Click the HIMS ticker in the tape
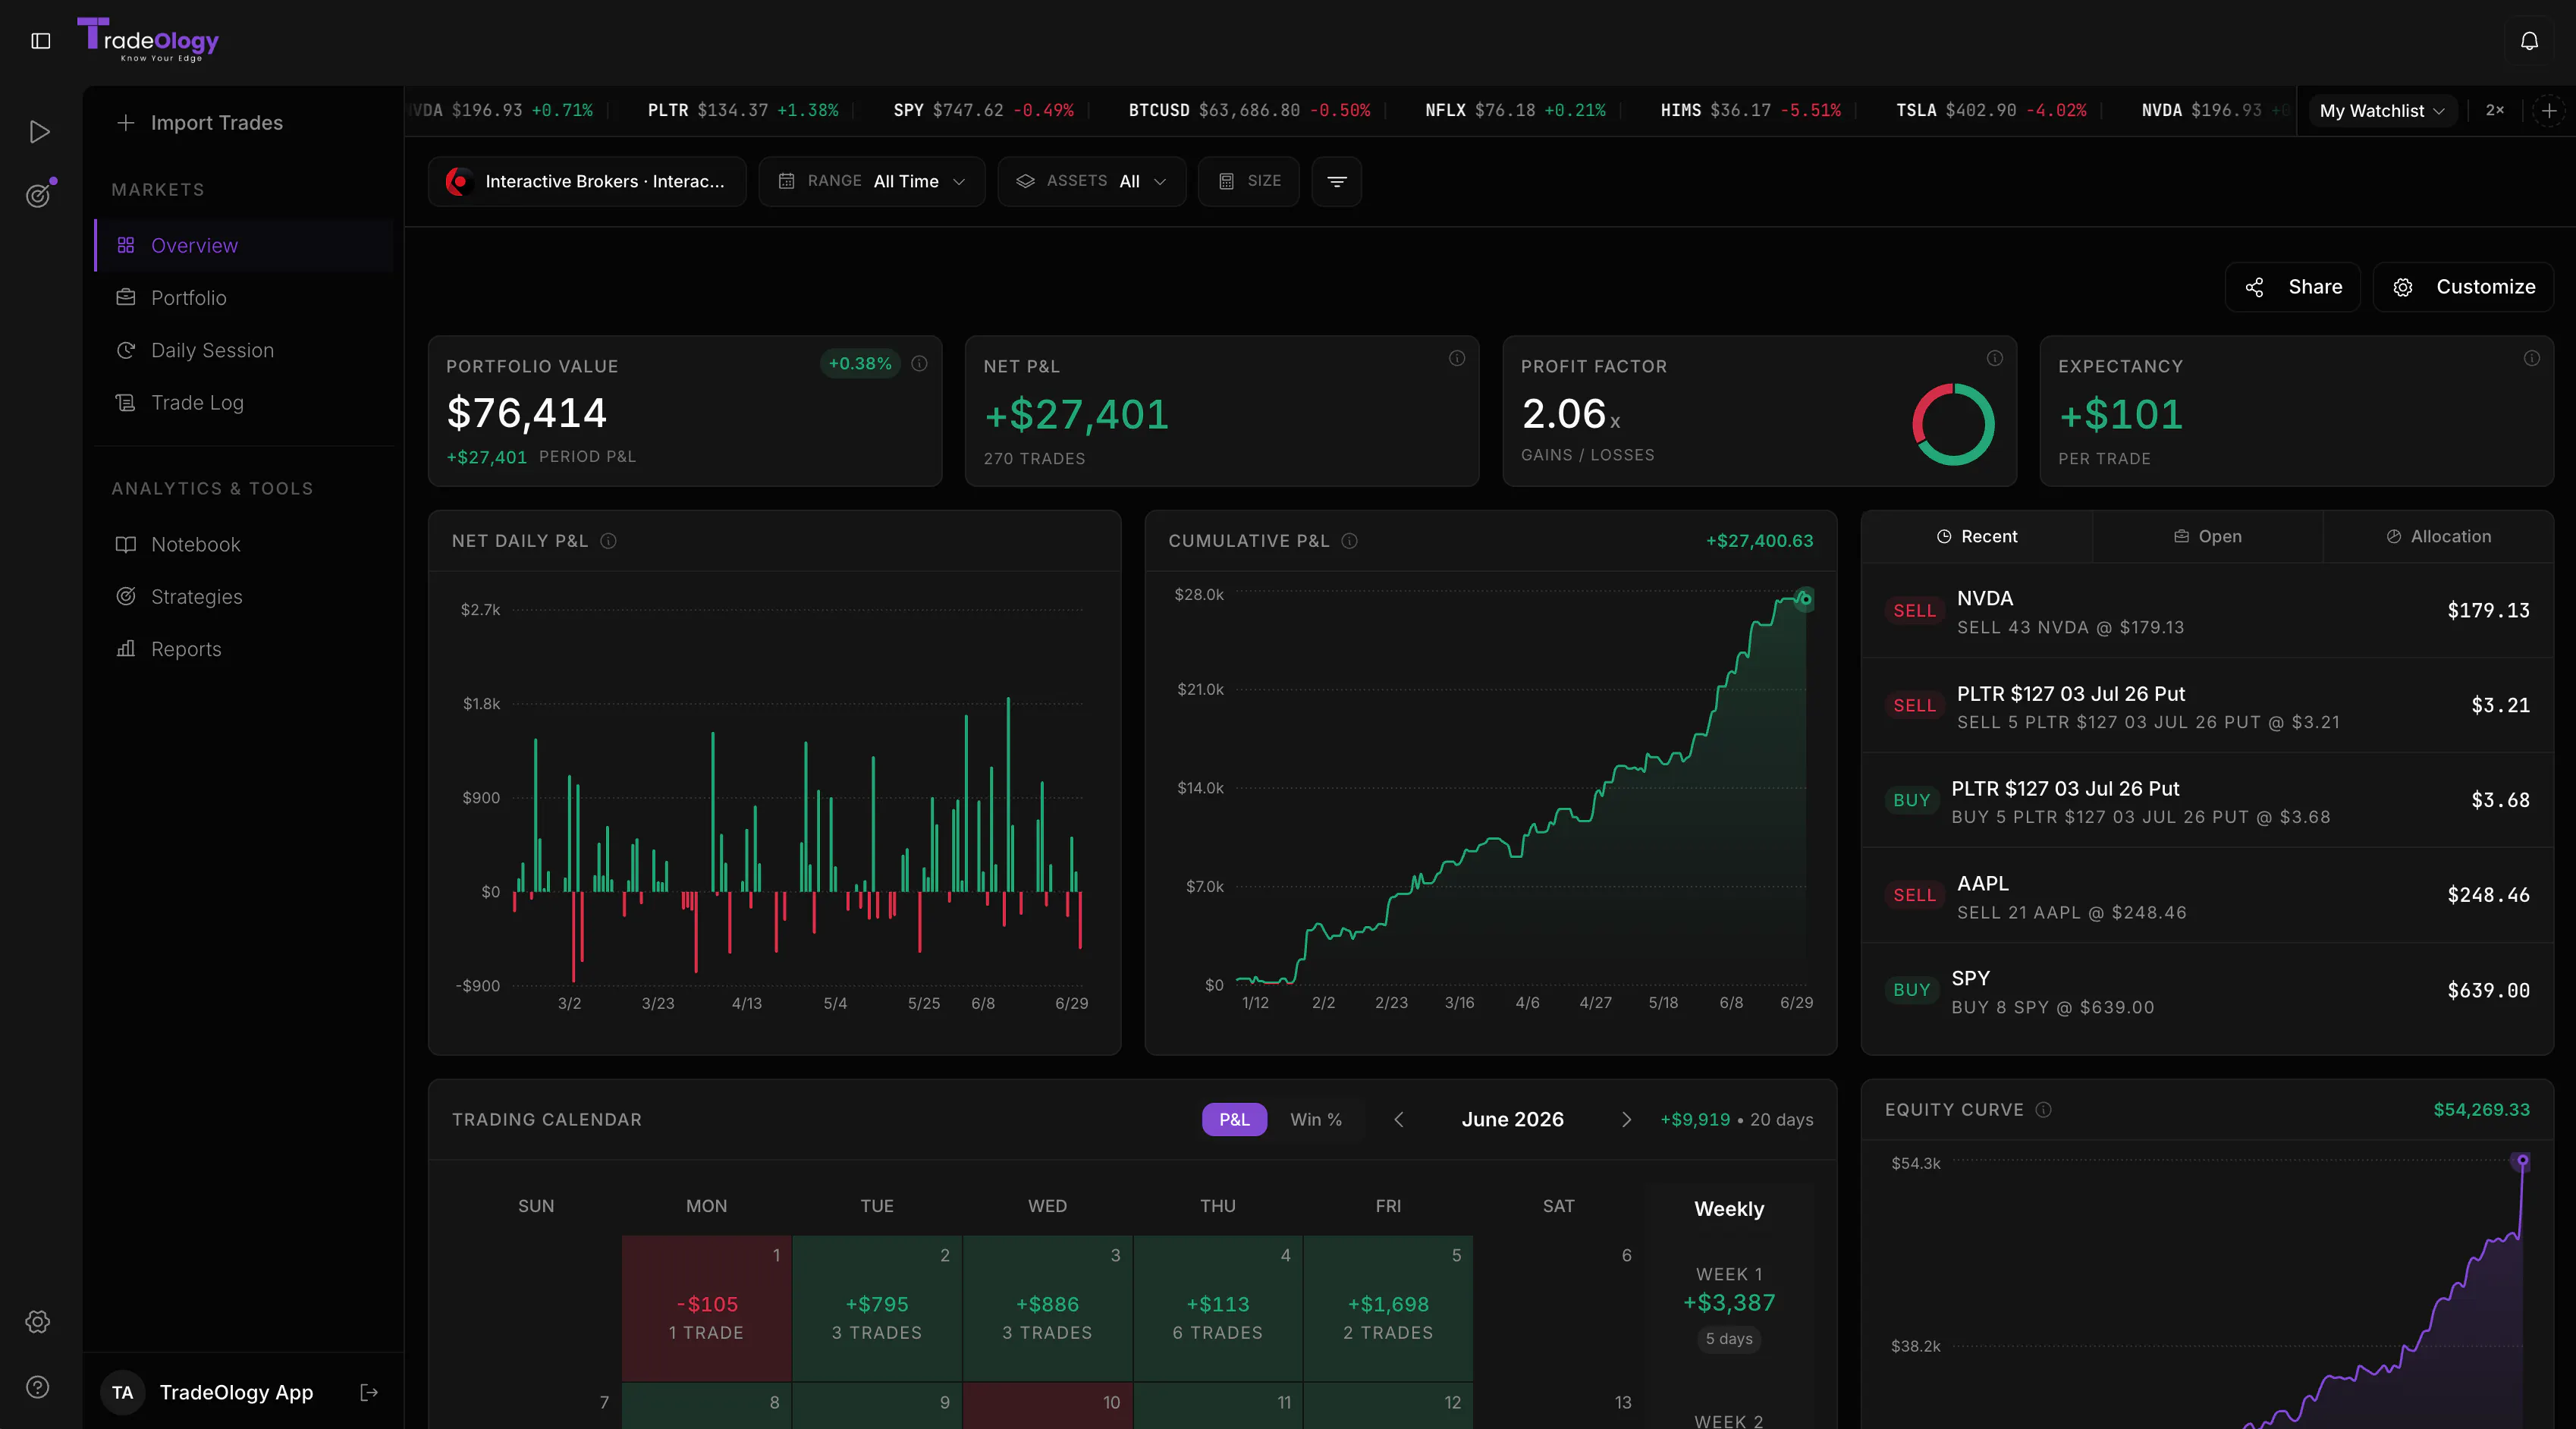Screen dimensions: 2576x1429 [1750, 111]
